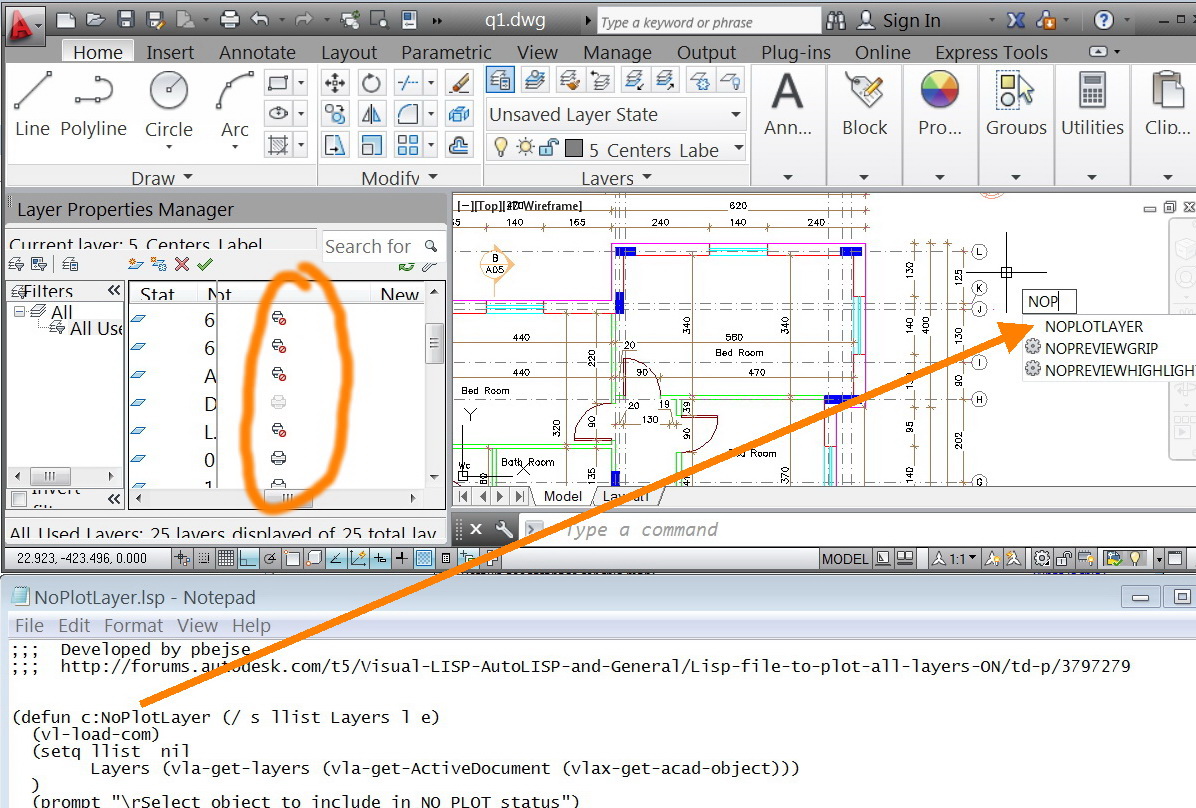Image resolution: width=1196 pixels, height=808 pixels.
Task: Open the Unsaved Layer State dropdown
Action: (x=736, y=115)
